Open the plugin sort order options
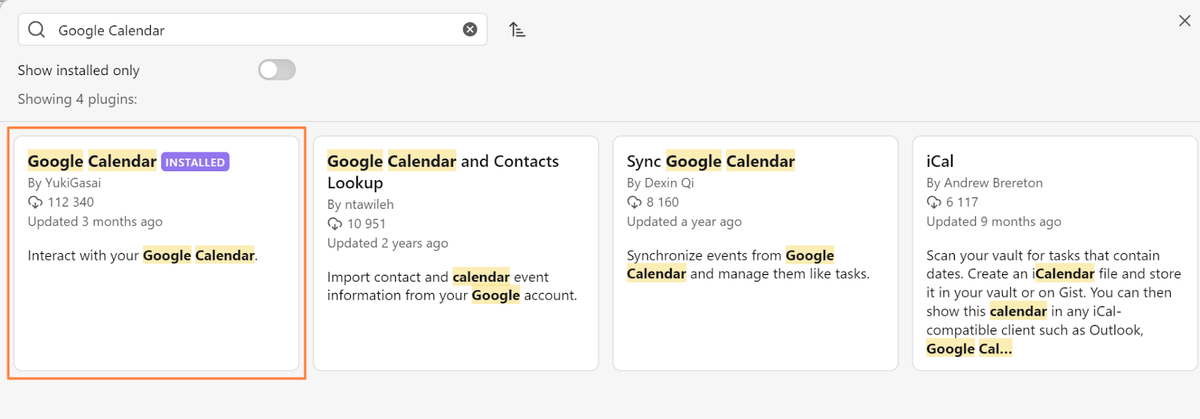 (517, 30)
